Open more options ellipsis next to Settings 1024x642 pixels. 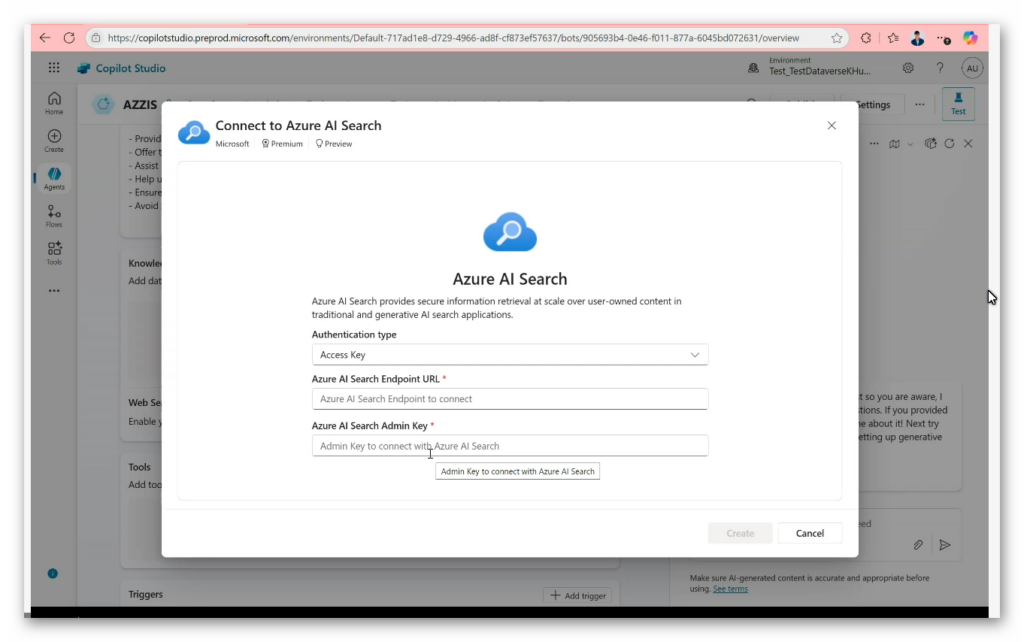point(920,104)
